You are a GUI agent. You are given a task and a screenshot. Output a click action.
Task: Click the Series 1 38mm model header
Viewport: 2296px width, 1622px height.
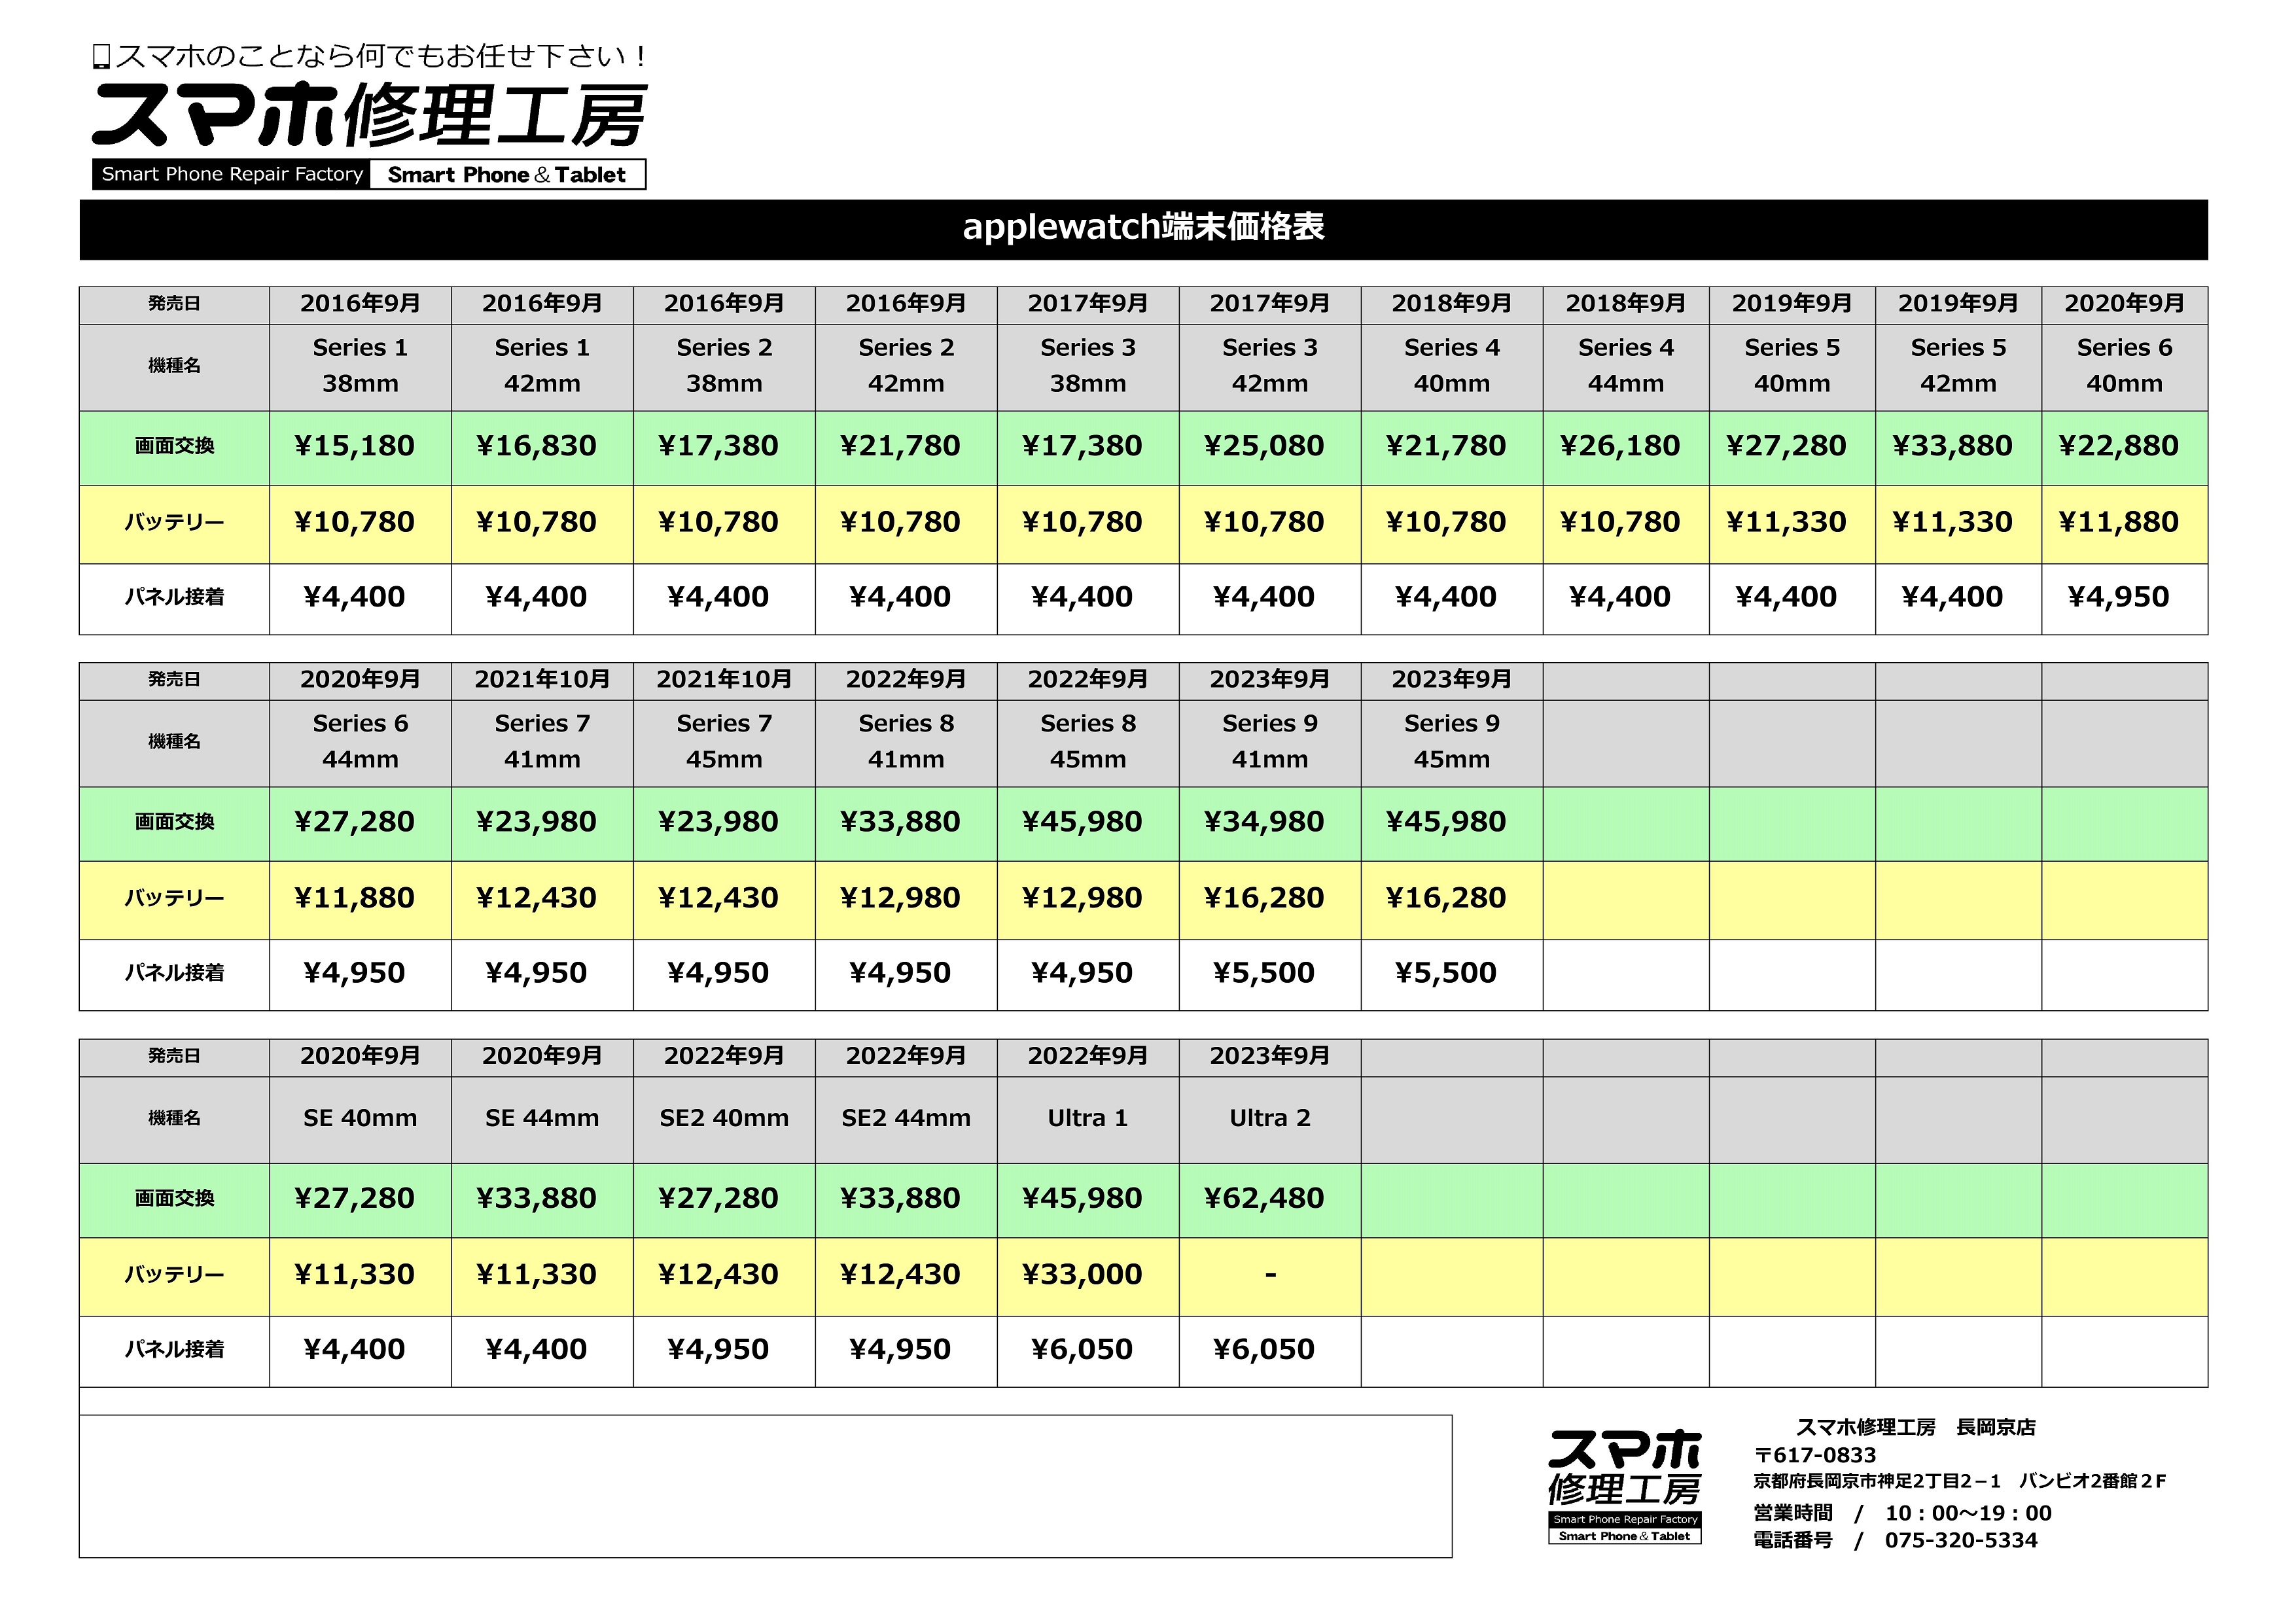360,366
